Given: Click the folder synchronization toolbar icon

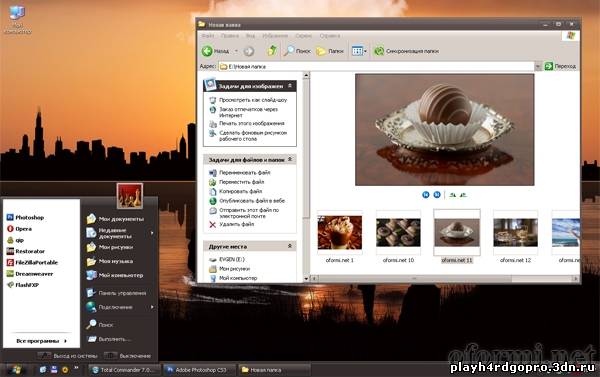Looking at the screenshot, I should click(x=379, y=51).
